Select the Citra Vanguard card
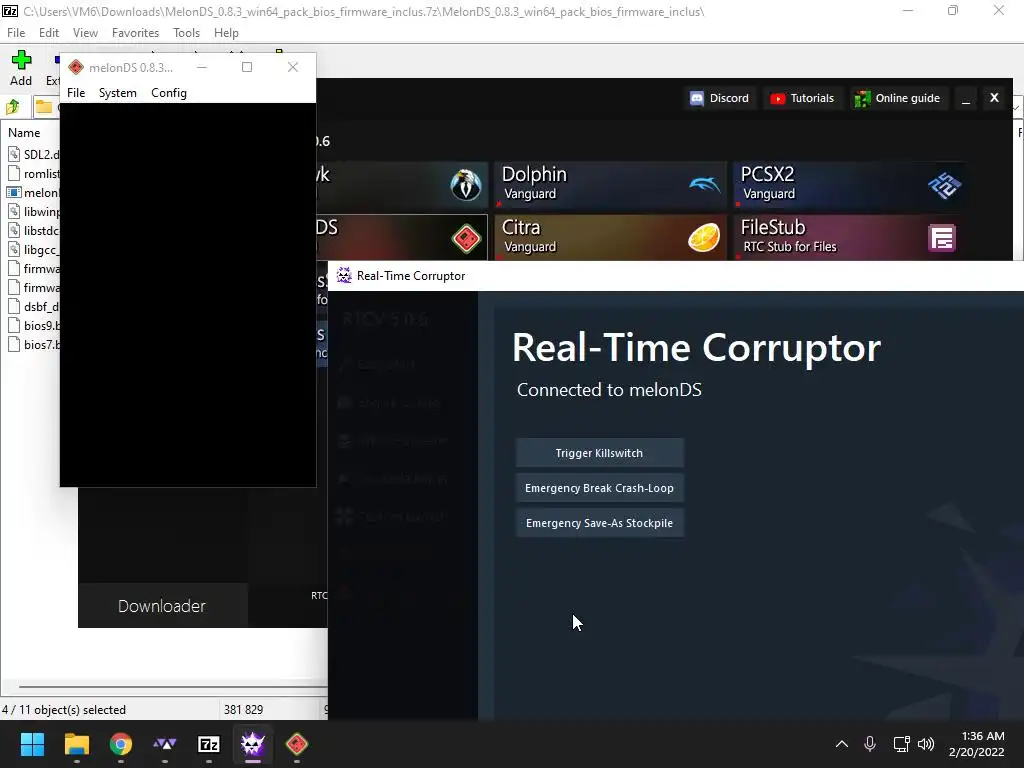The height and width of the screenshot is (768, 1024). coord(610,237)
